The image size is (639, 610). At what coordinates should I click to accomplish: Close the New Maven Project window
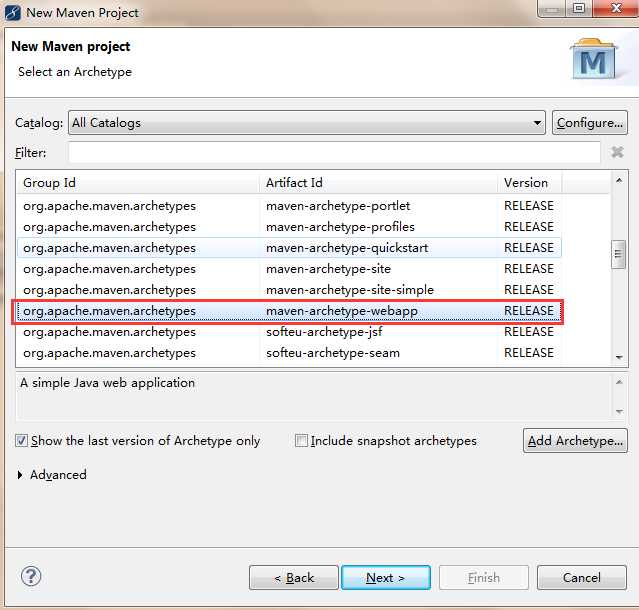[616, 8]
